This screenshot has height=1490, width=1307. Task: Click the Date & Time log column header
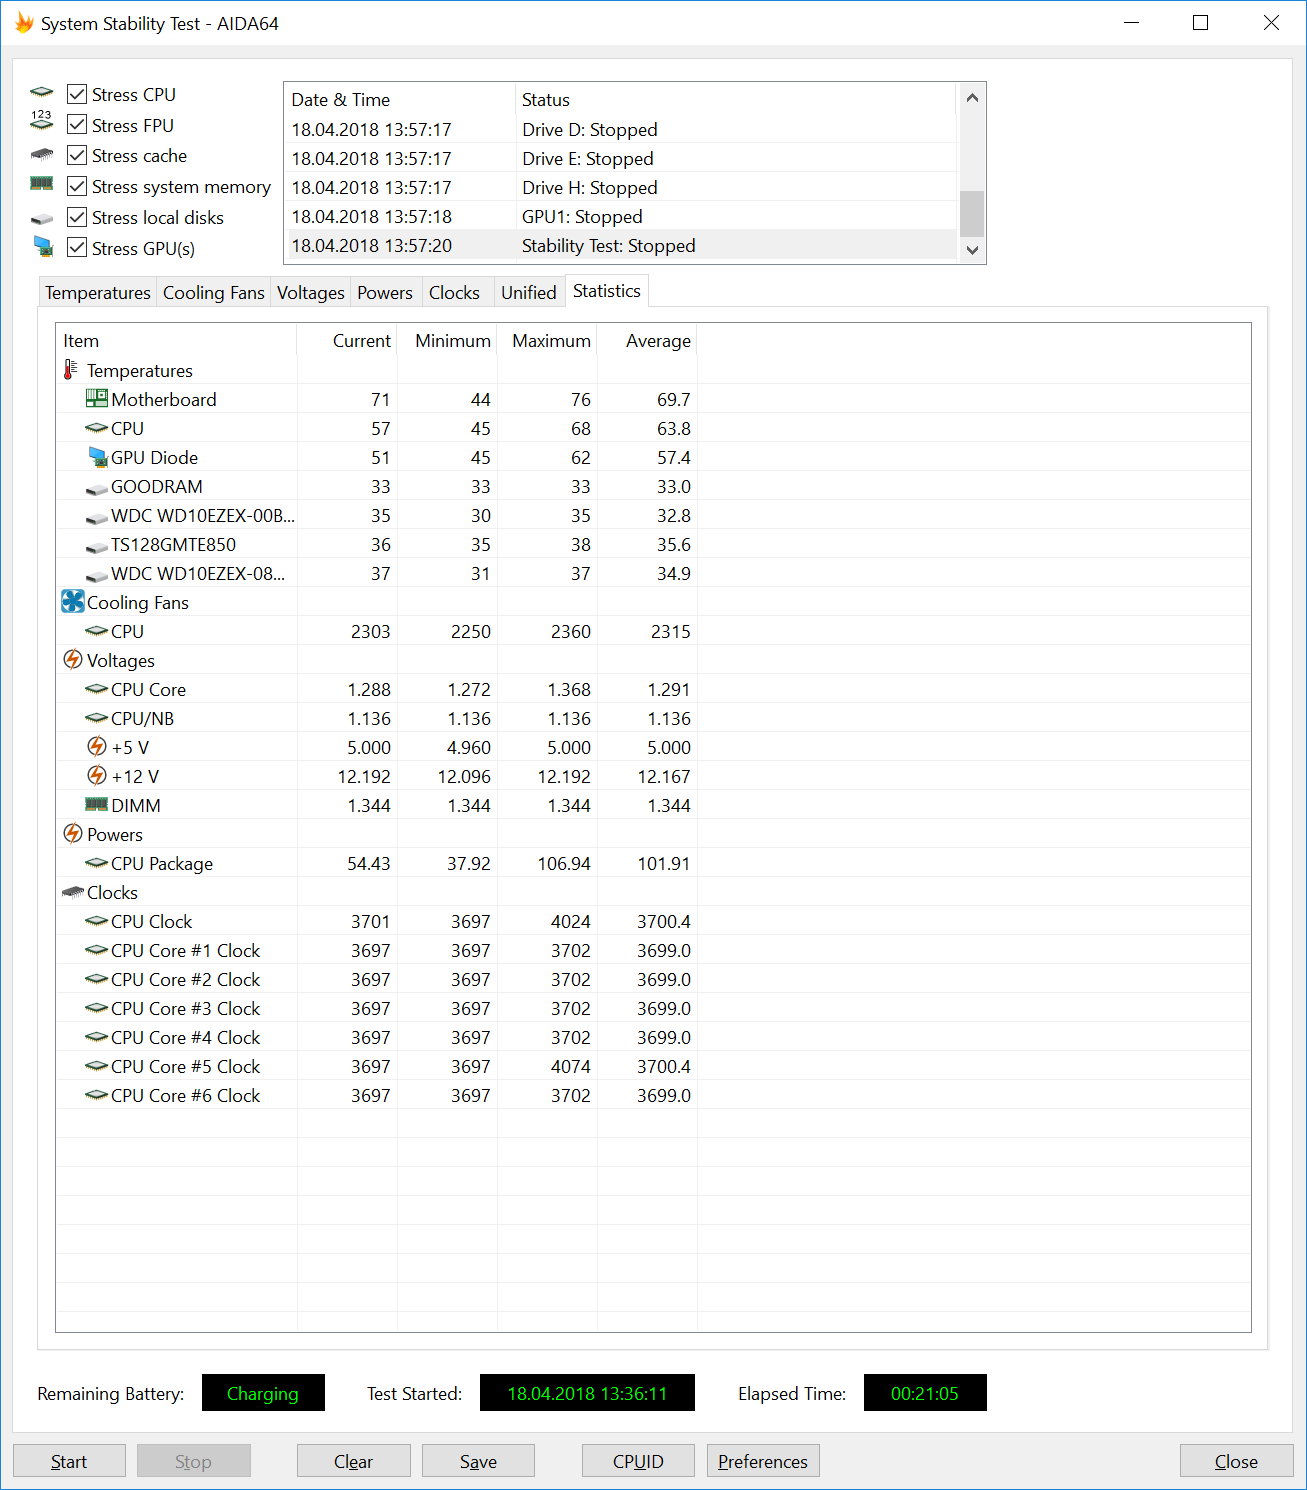[400, 100]
